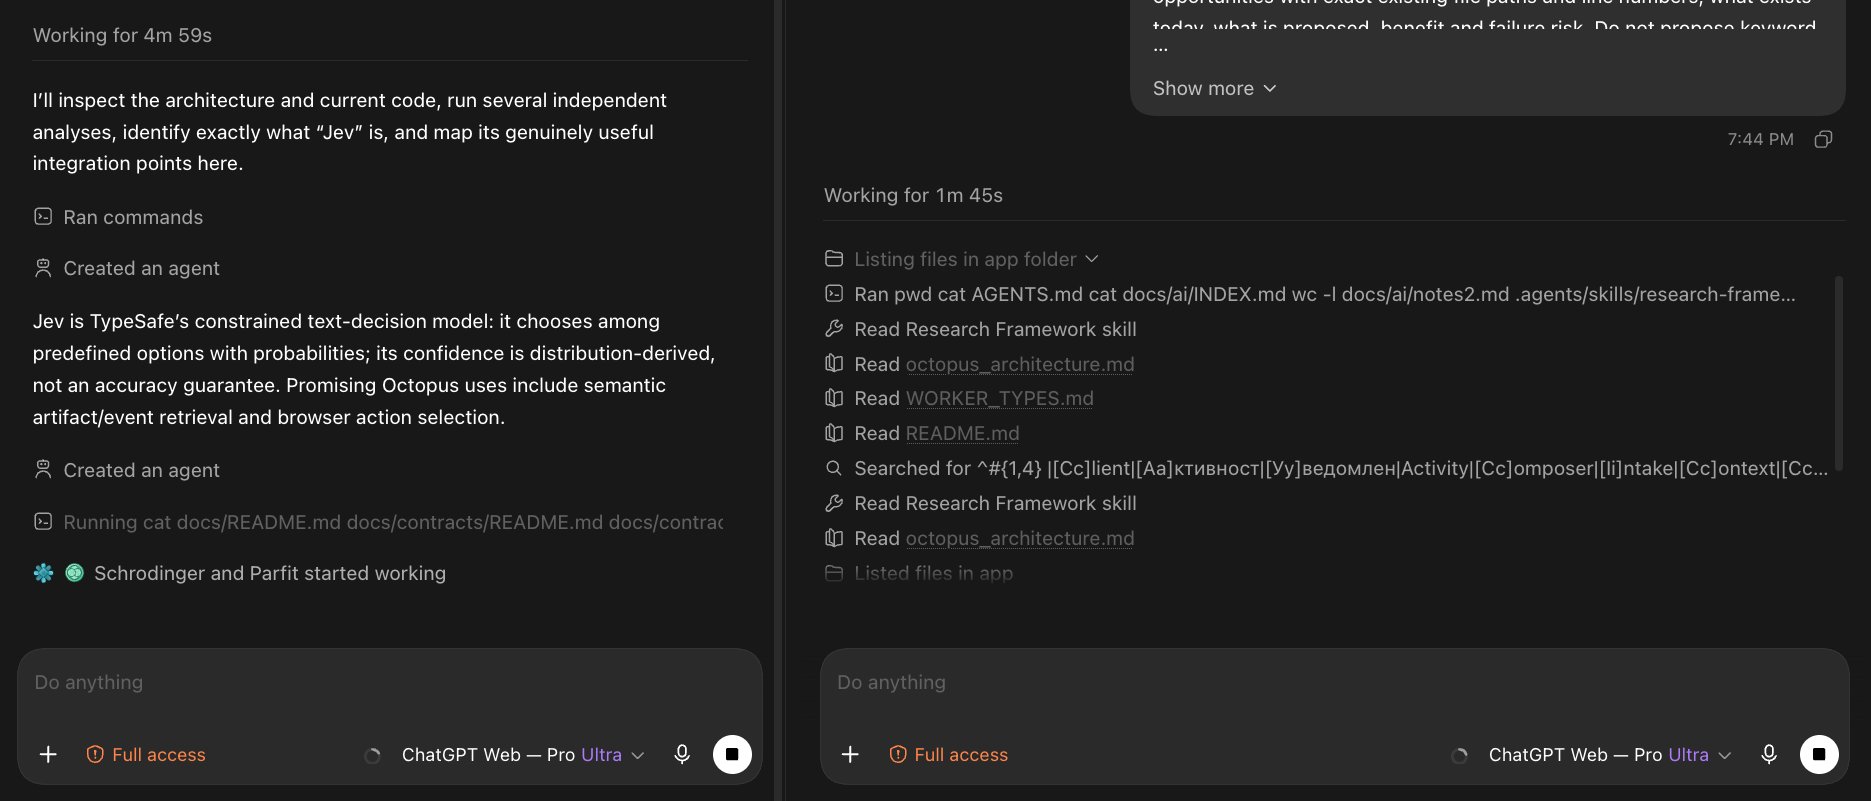This screenshot has height=801, width=1871.
Task: Click the Working for 4m 59s header
Action: coord(122,35)
